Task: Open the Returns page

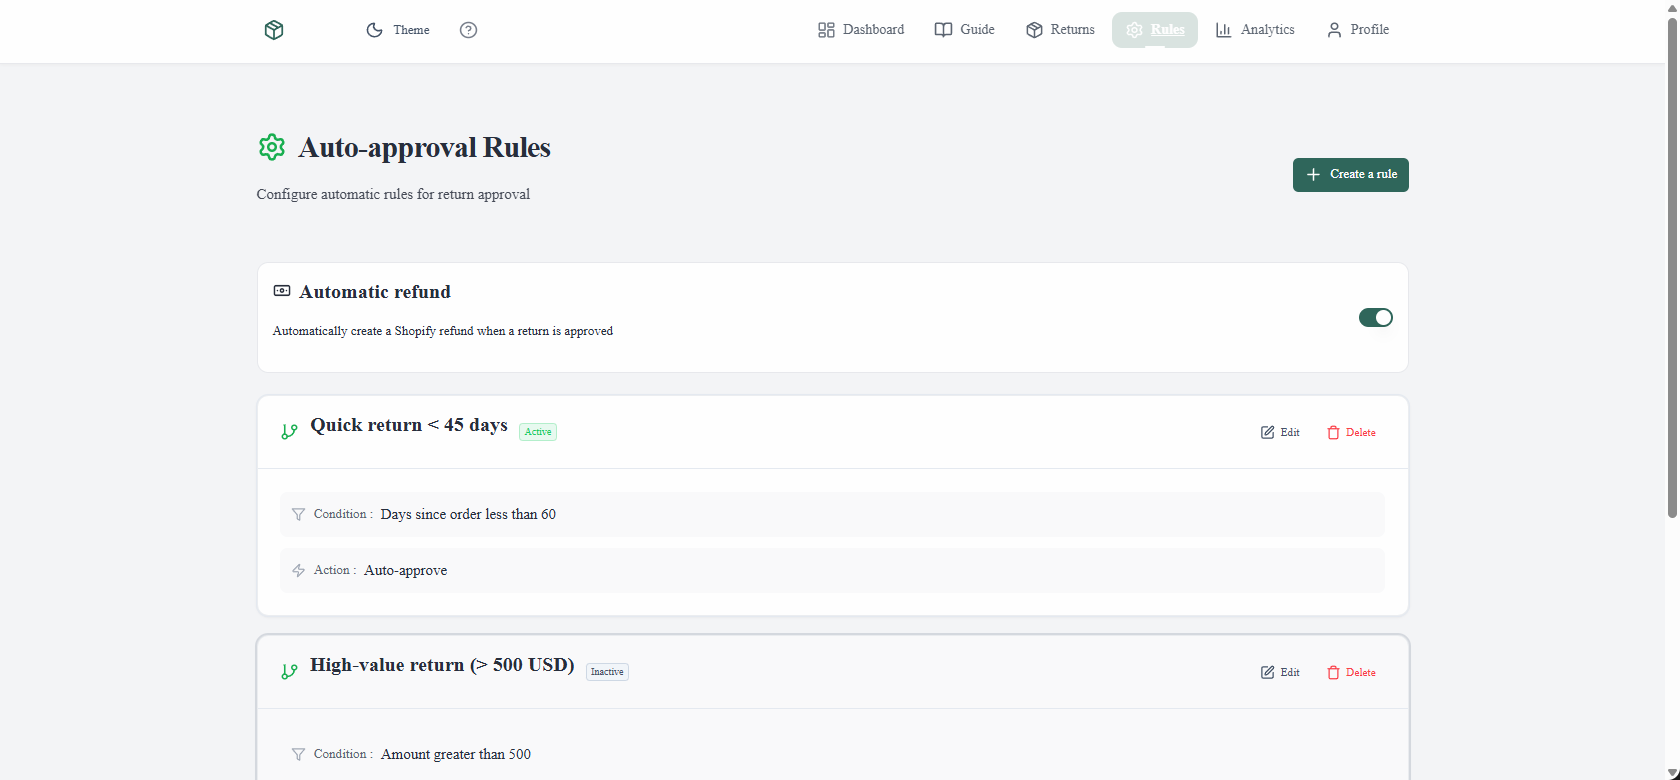Action: pos(1060,30)
